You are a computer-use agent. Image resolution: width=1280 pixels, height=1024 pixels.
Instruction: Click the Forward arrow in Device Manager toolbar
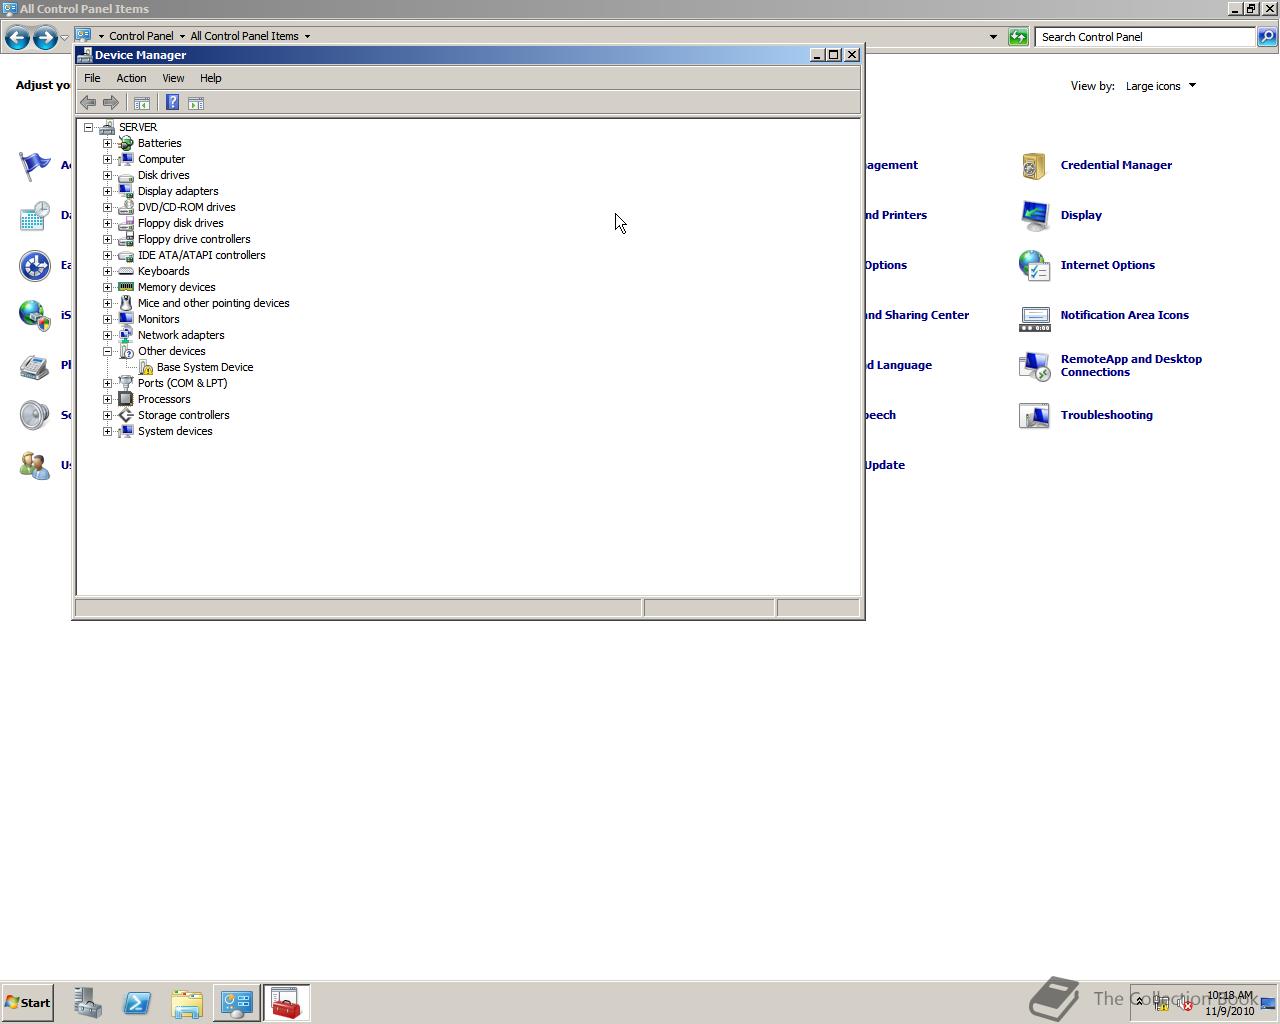coord(111,103)
